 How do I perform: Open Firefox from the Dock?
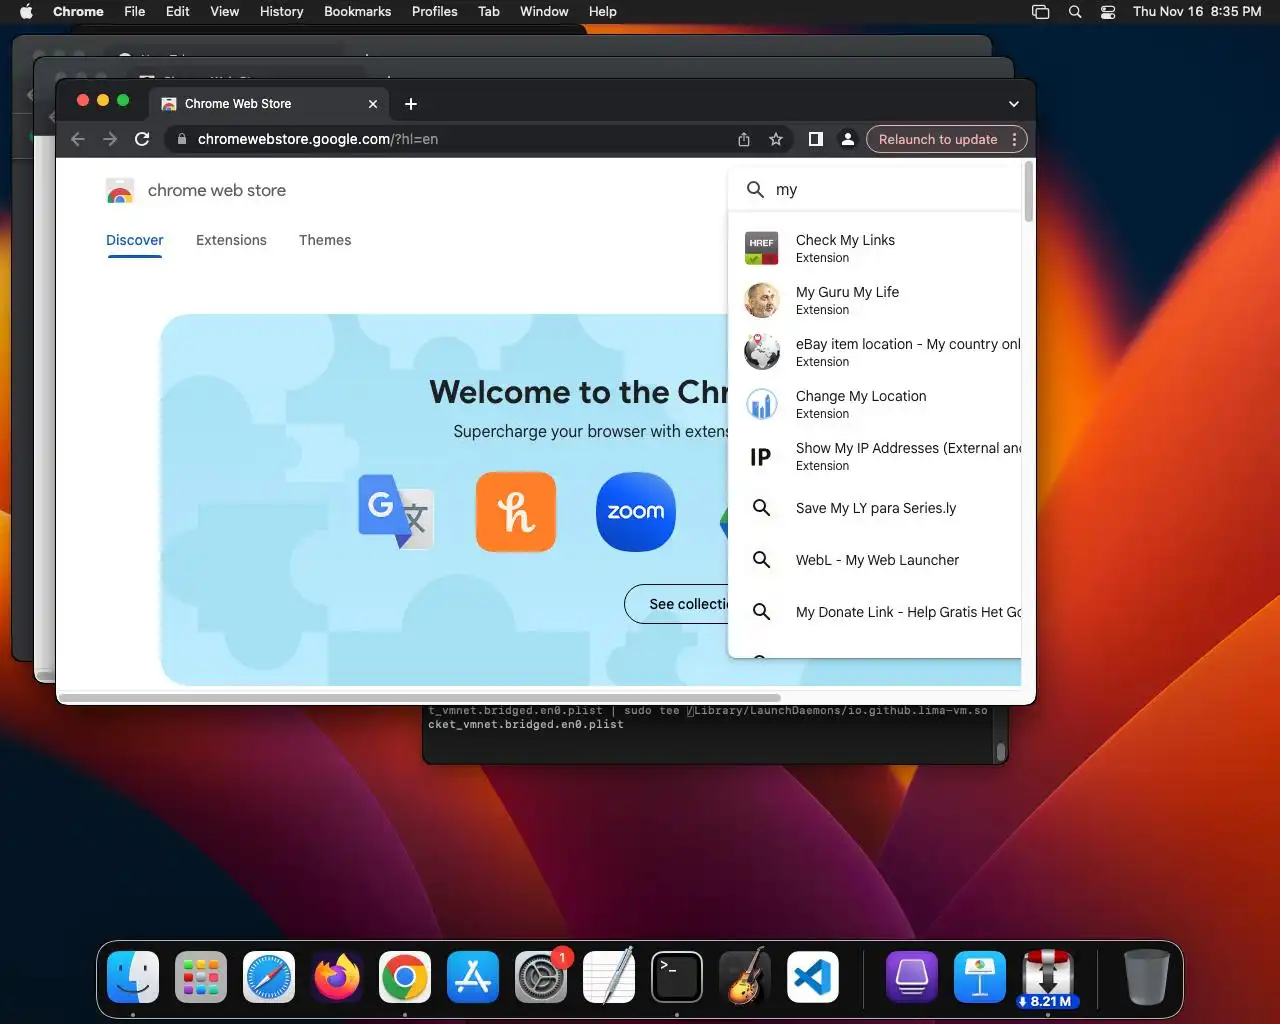337,977
